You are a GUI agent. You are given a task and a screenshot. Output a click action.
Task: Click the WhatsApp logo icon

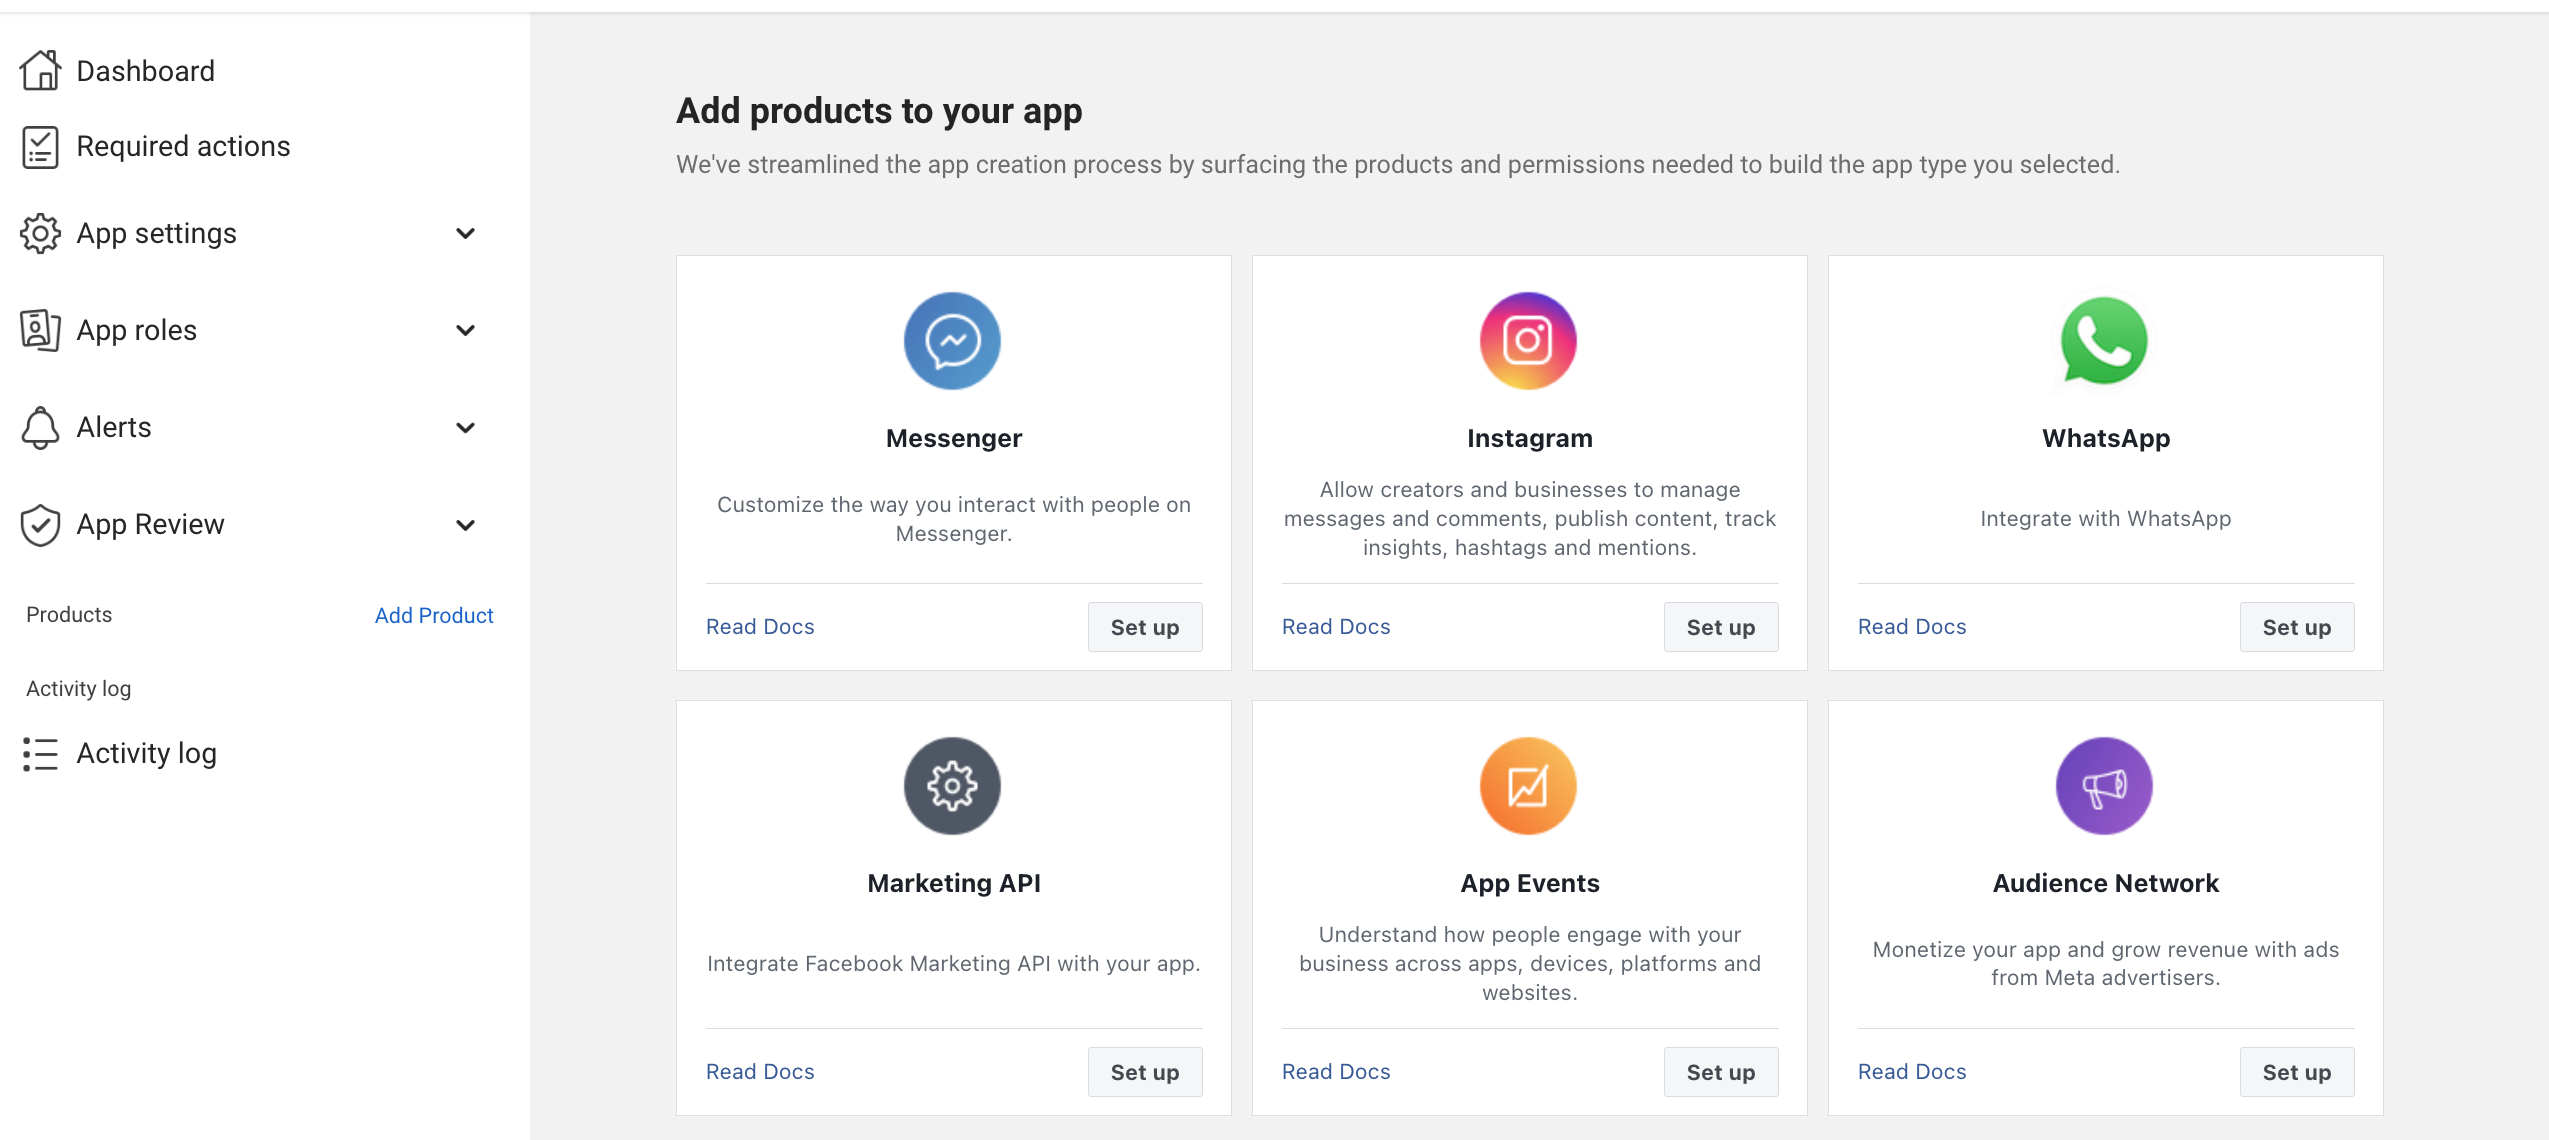(2104, 341)
